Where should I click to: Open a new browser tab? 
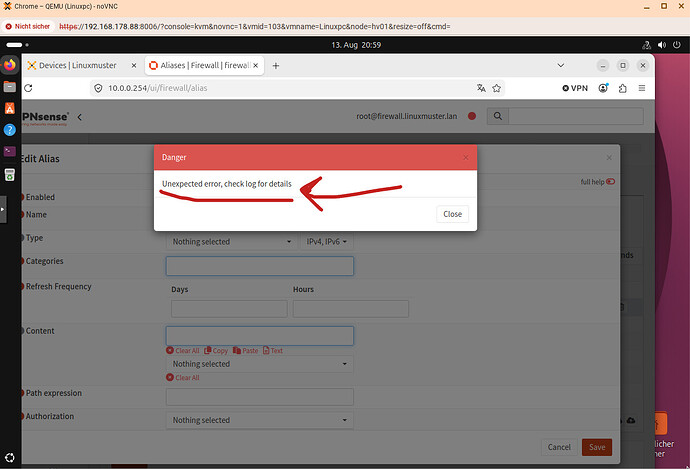point(276,66)
